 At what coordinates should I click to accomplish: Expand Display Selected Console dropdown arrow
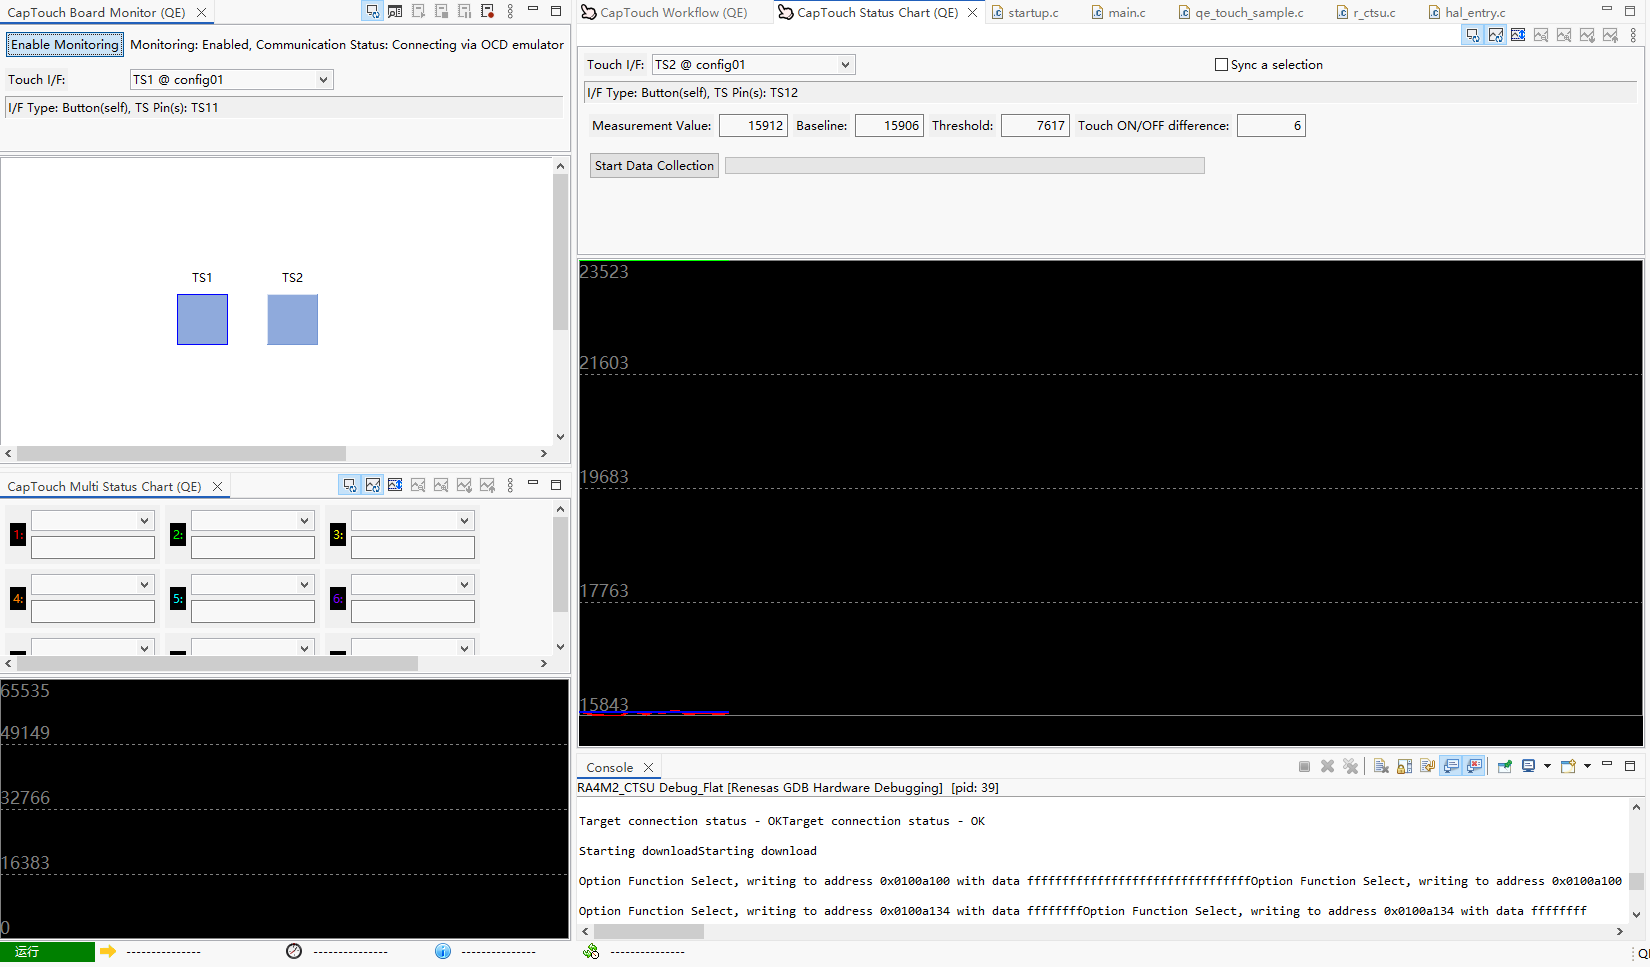coord(1547,766)
